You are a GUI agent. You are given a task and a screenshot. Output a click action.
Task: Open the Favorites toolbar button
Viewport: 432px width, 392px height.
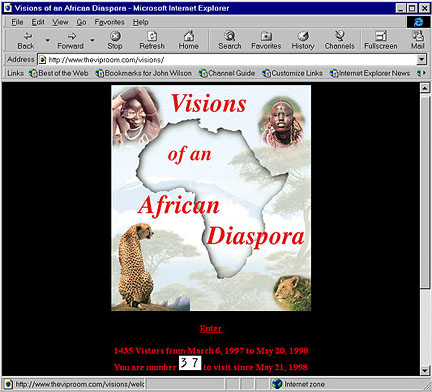click(266, 41)
